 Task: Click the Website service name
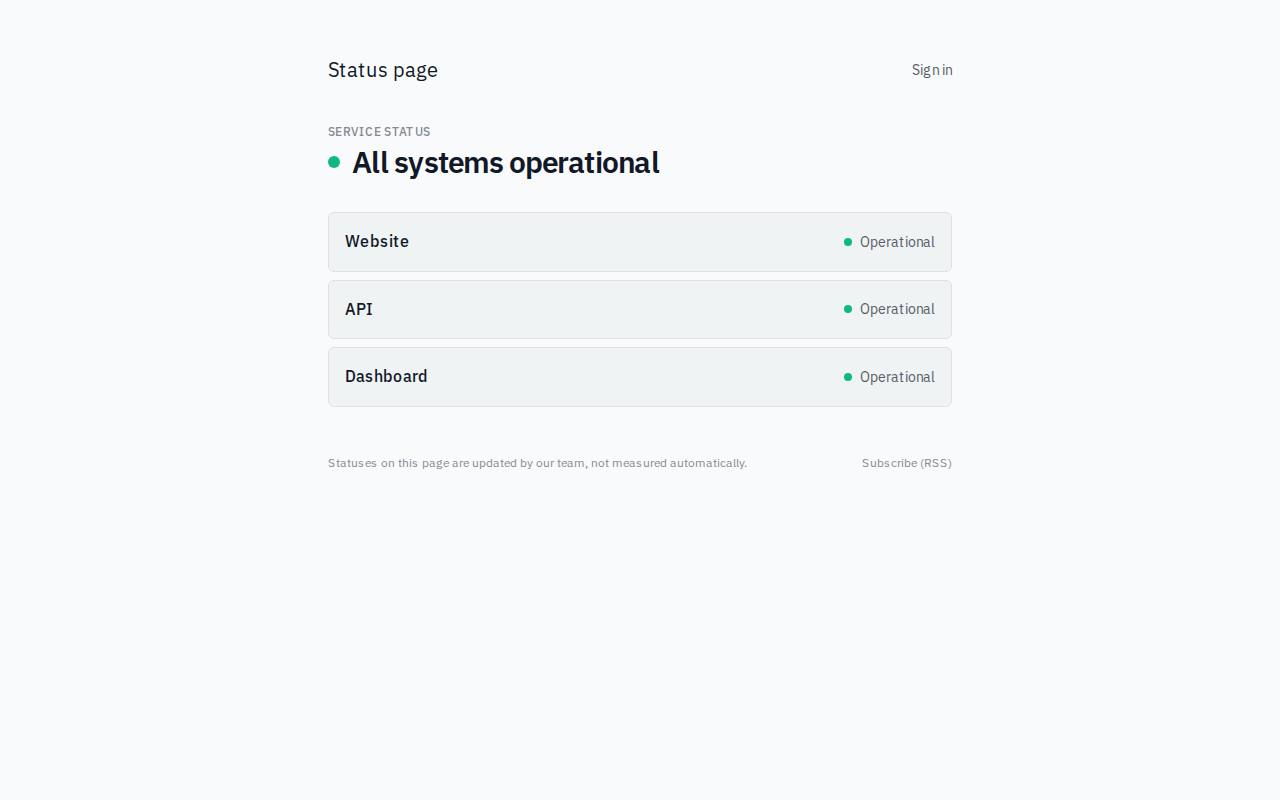click(377, 241)
